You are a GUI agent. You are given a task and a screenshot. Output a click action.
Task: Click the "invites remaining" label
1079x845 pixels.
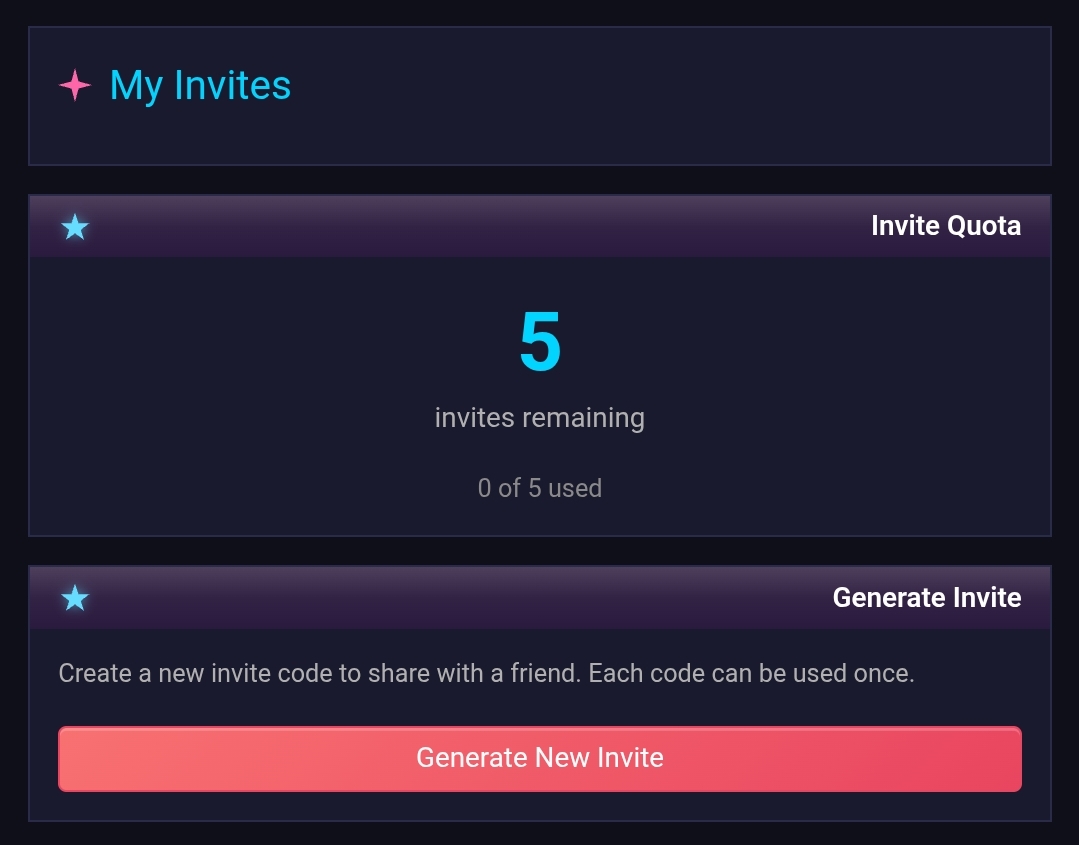[539, 417]
